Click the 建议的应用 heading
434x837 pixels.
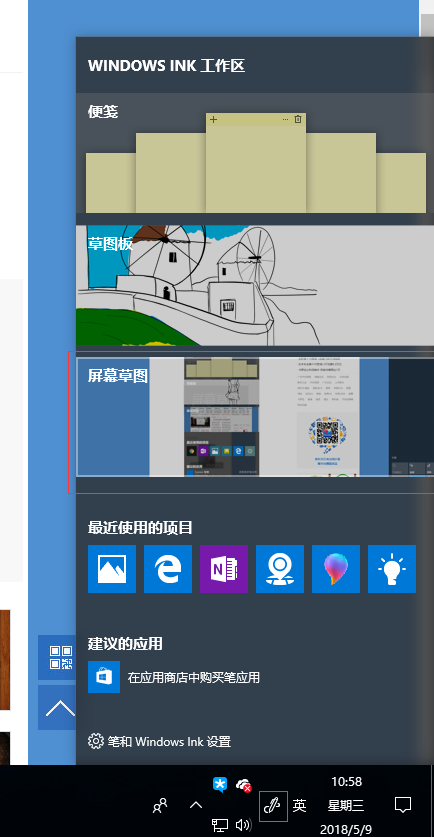click(125, 643)
